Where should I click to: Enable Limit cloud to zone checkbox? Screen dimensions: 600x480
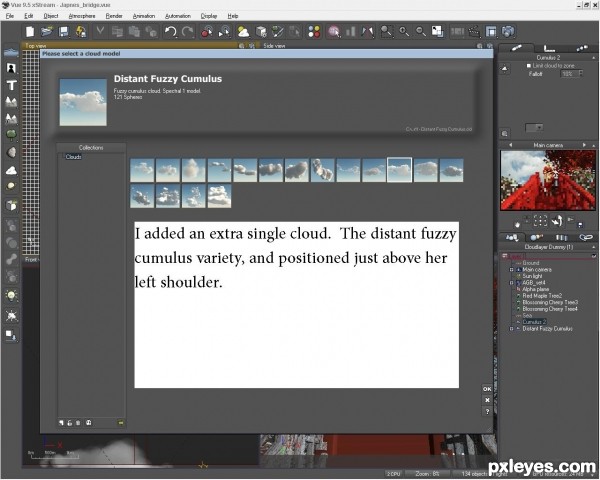tap(529, 66)
